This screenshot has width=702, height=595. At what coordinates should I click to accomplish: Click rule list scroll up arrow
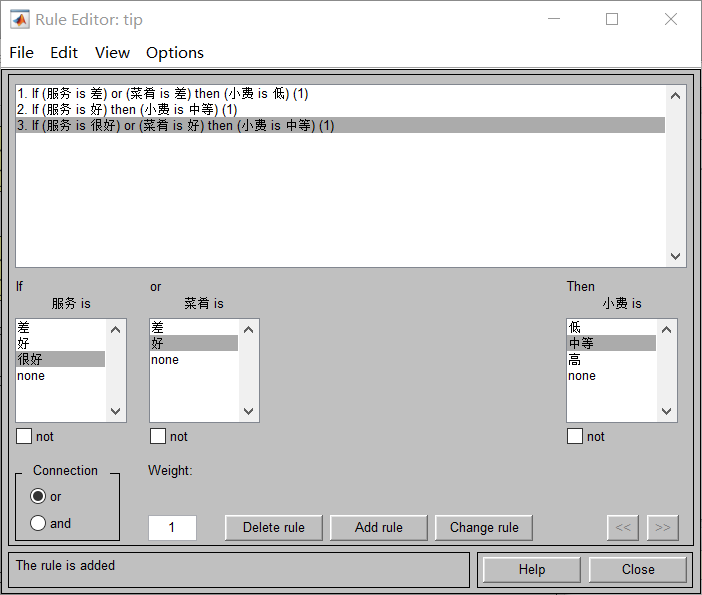coord(676,95)
